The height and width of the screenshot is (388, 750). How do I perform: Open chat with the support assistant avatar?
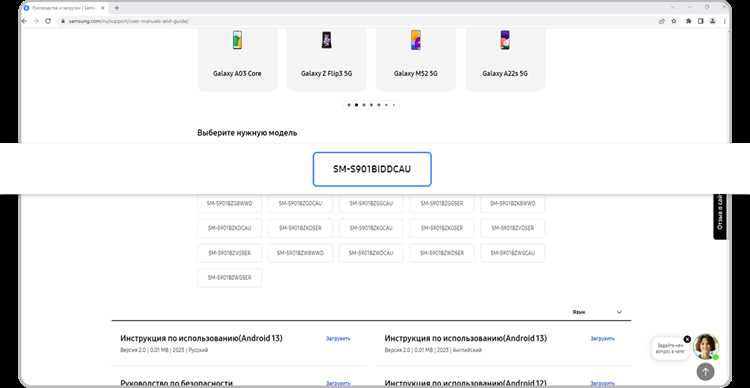pos(706,347)
